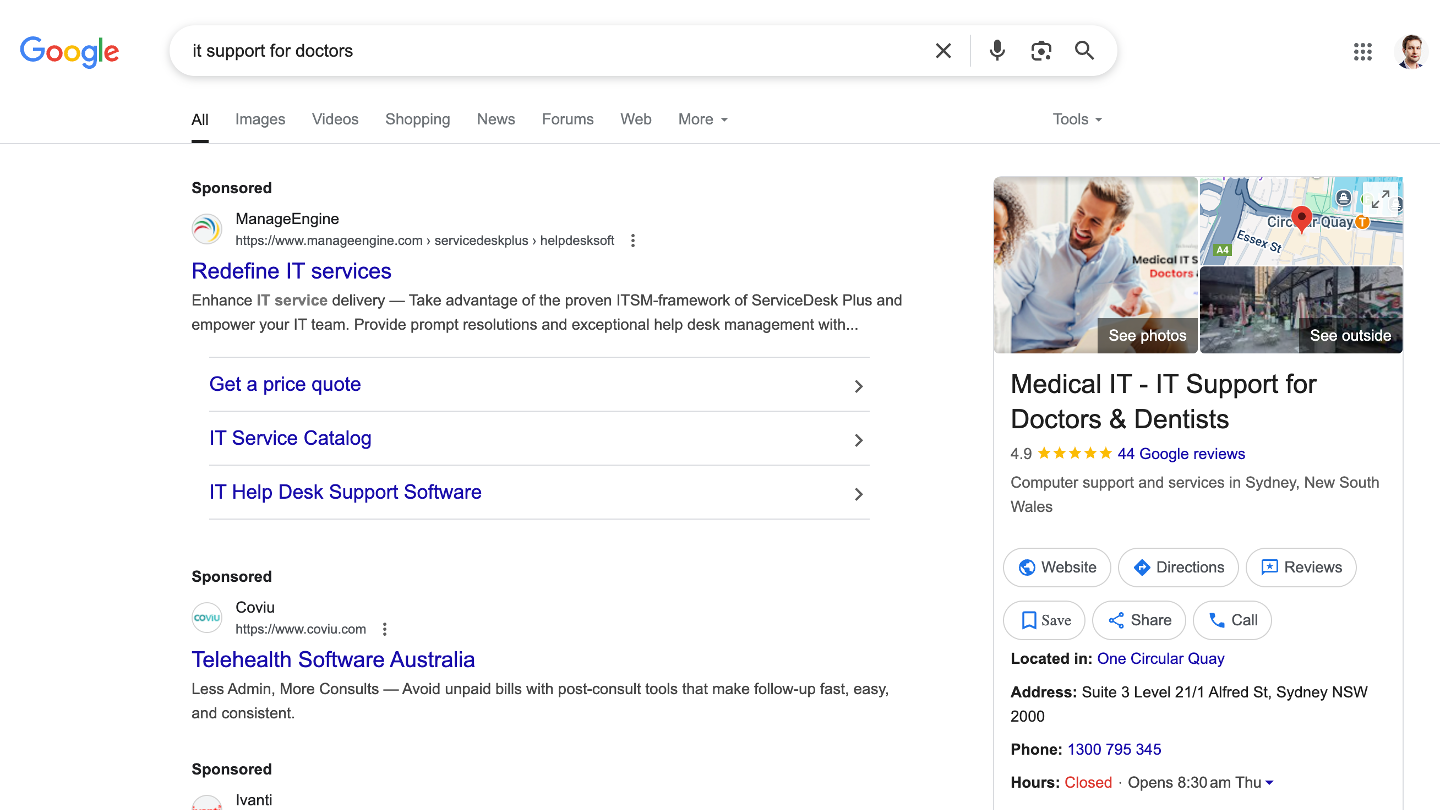The image size is (1440, 810).
Task: Save the Medical IT listing
Action: coord(1044,620)
